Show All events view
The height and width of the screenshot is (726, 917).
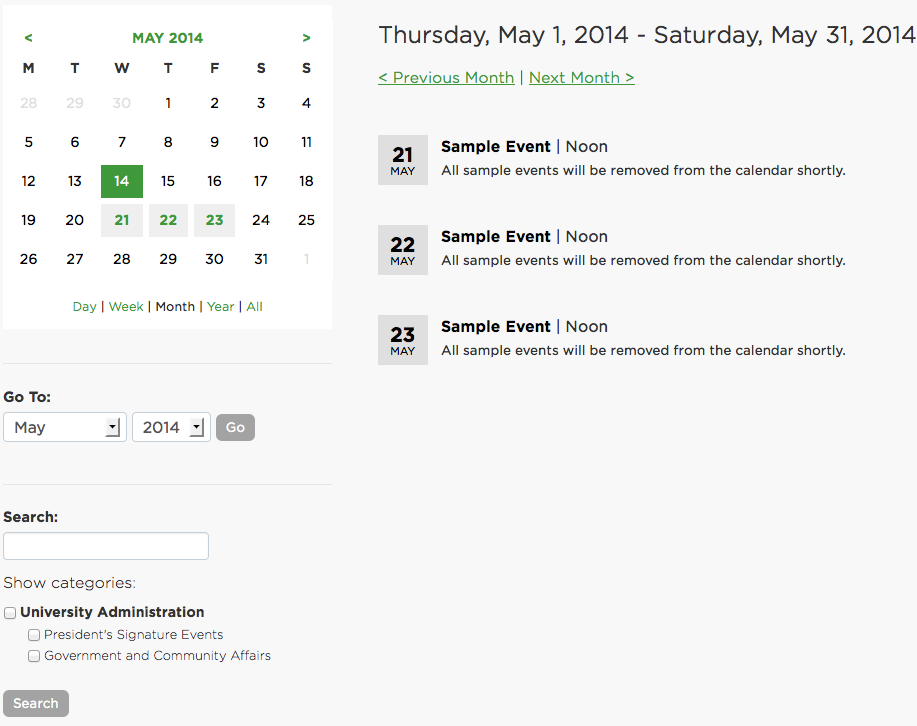tap(255, 307)
